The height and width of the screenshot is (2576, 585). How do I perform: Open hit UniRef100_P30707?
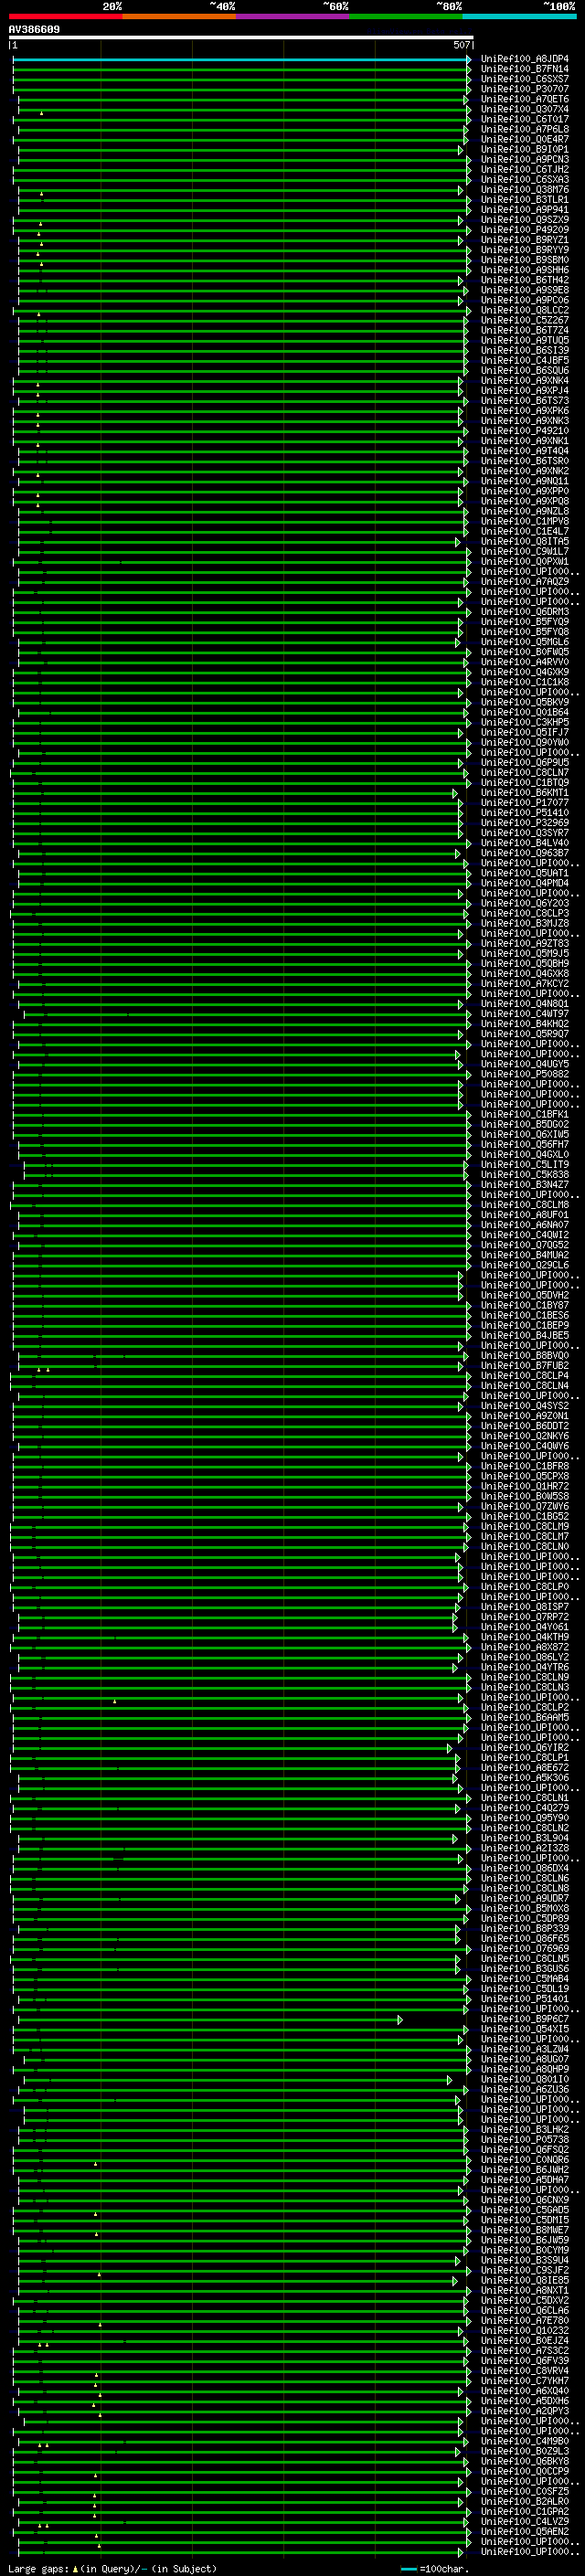click(x=525, y=89)
